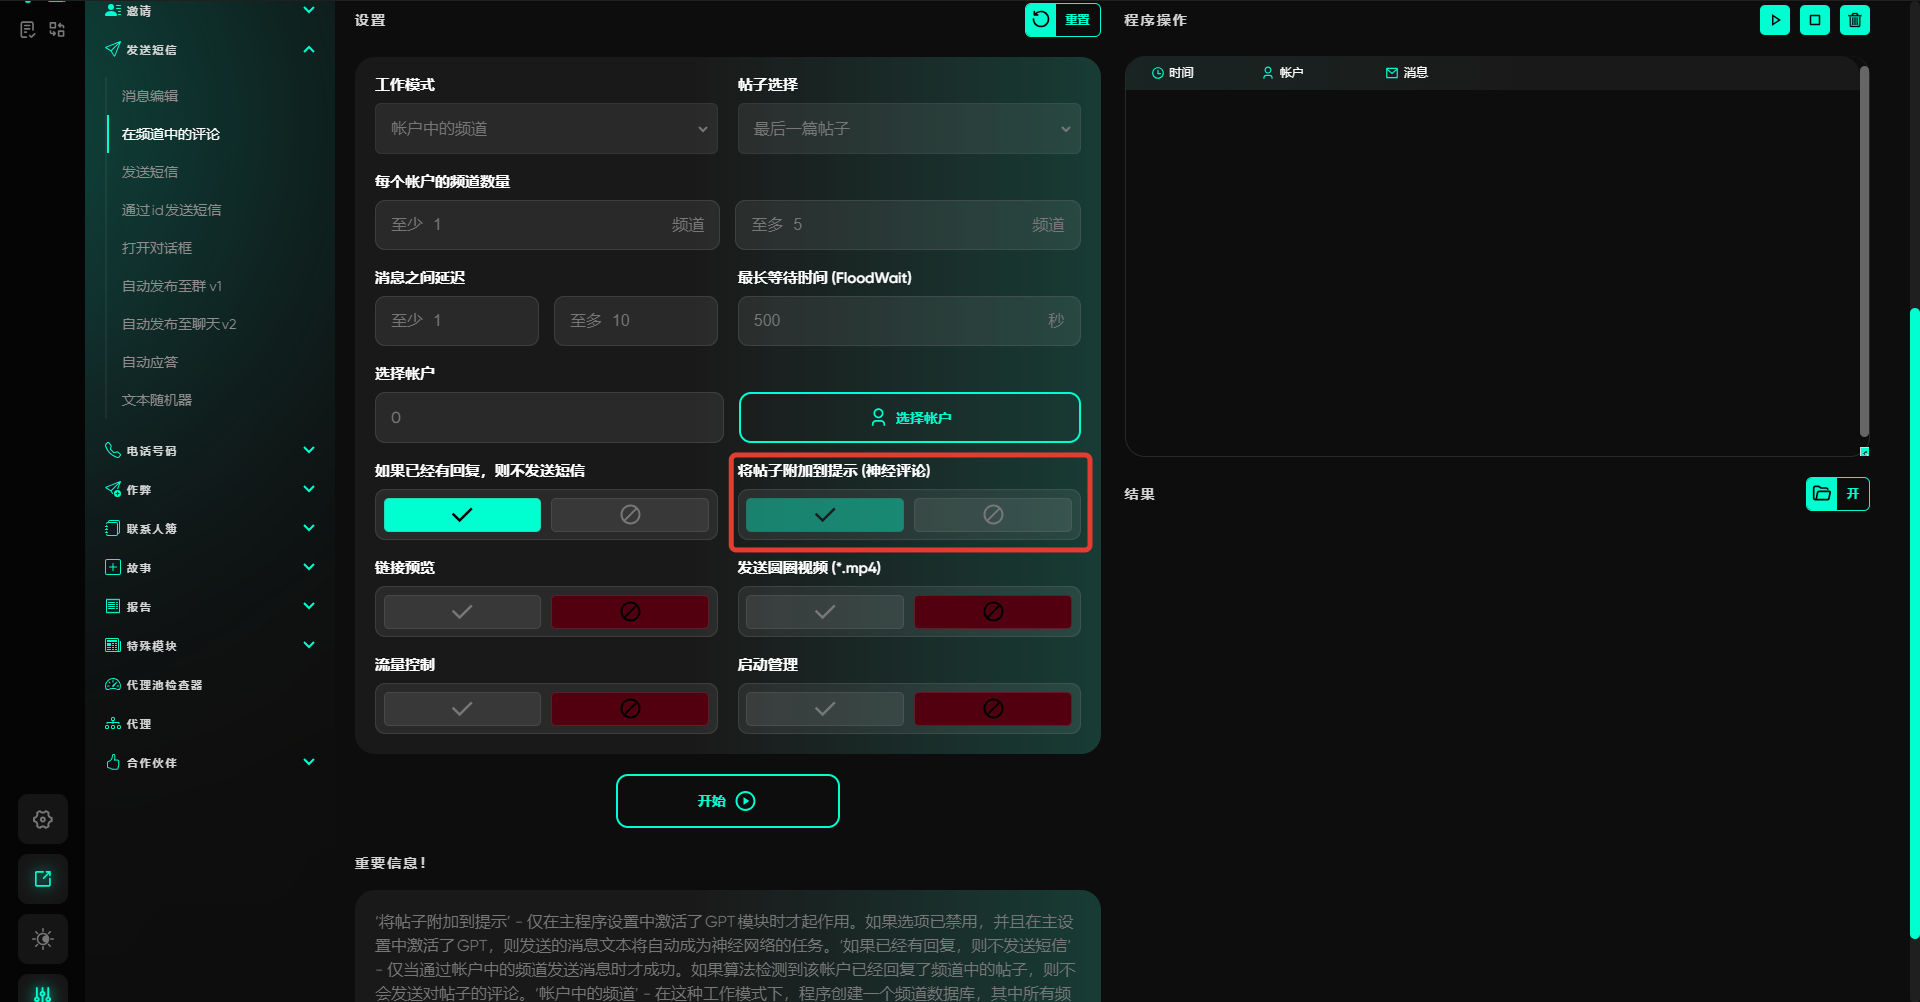Screen dimensions: 1920x1002
Task: Disable 如果已经有回复 option
Action: tap(630, 515)
